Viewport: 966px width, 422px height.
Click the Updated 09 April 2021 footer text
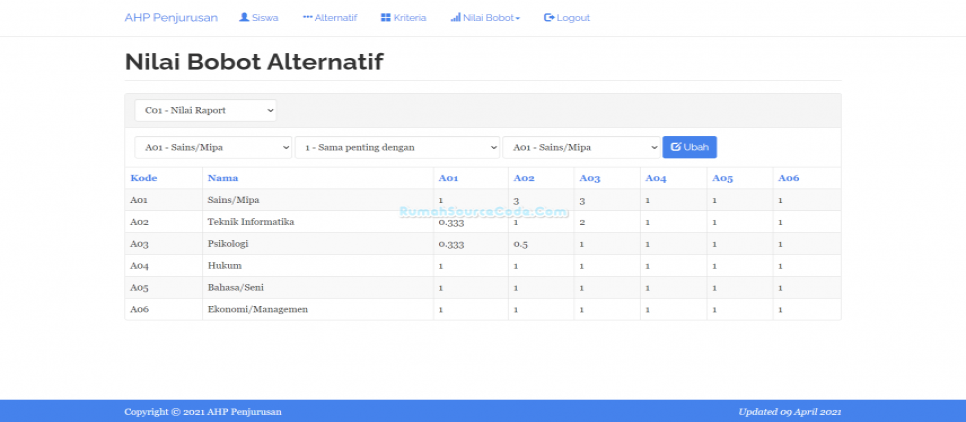pyautogui.click(x=790, y=412)
